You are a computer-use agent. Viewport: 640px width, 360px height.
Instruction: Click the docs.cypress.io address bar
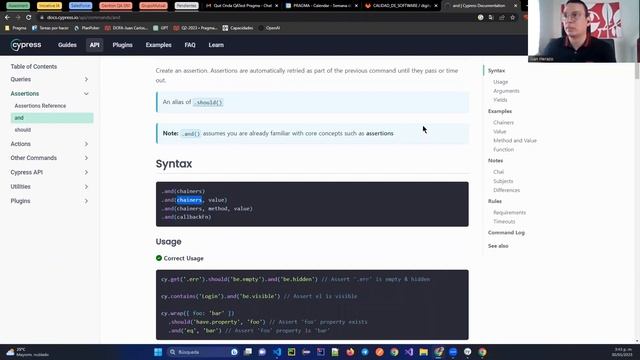(257, 18)
